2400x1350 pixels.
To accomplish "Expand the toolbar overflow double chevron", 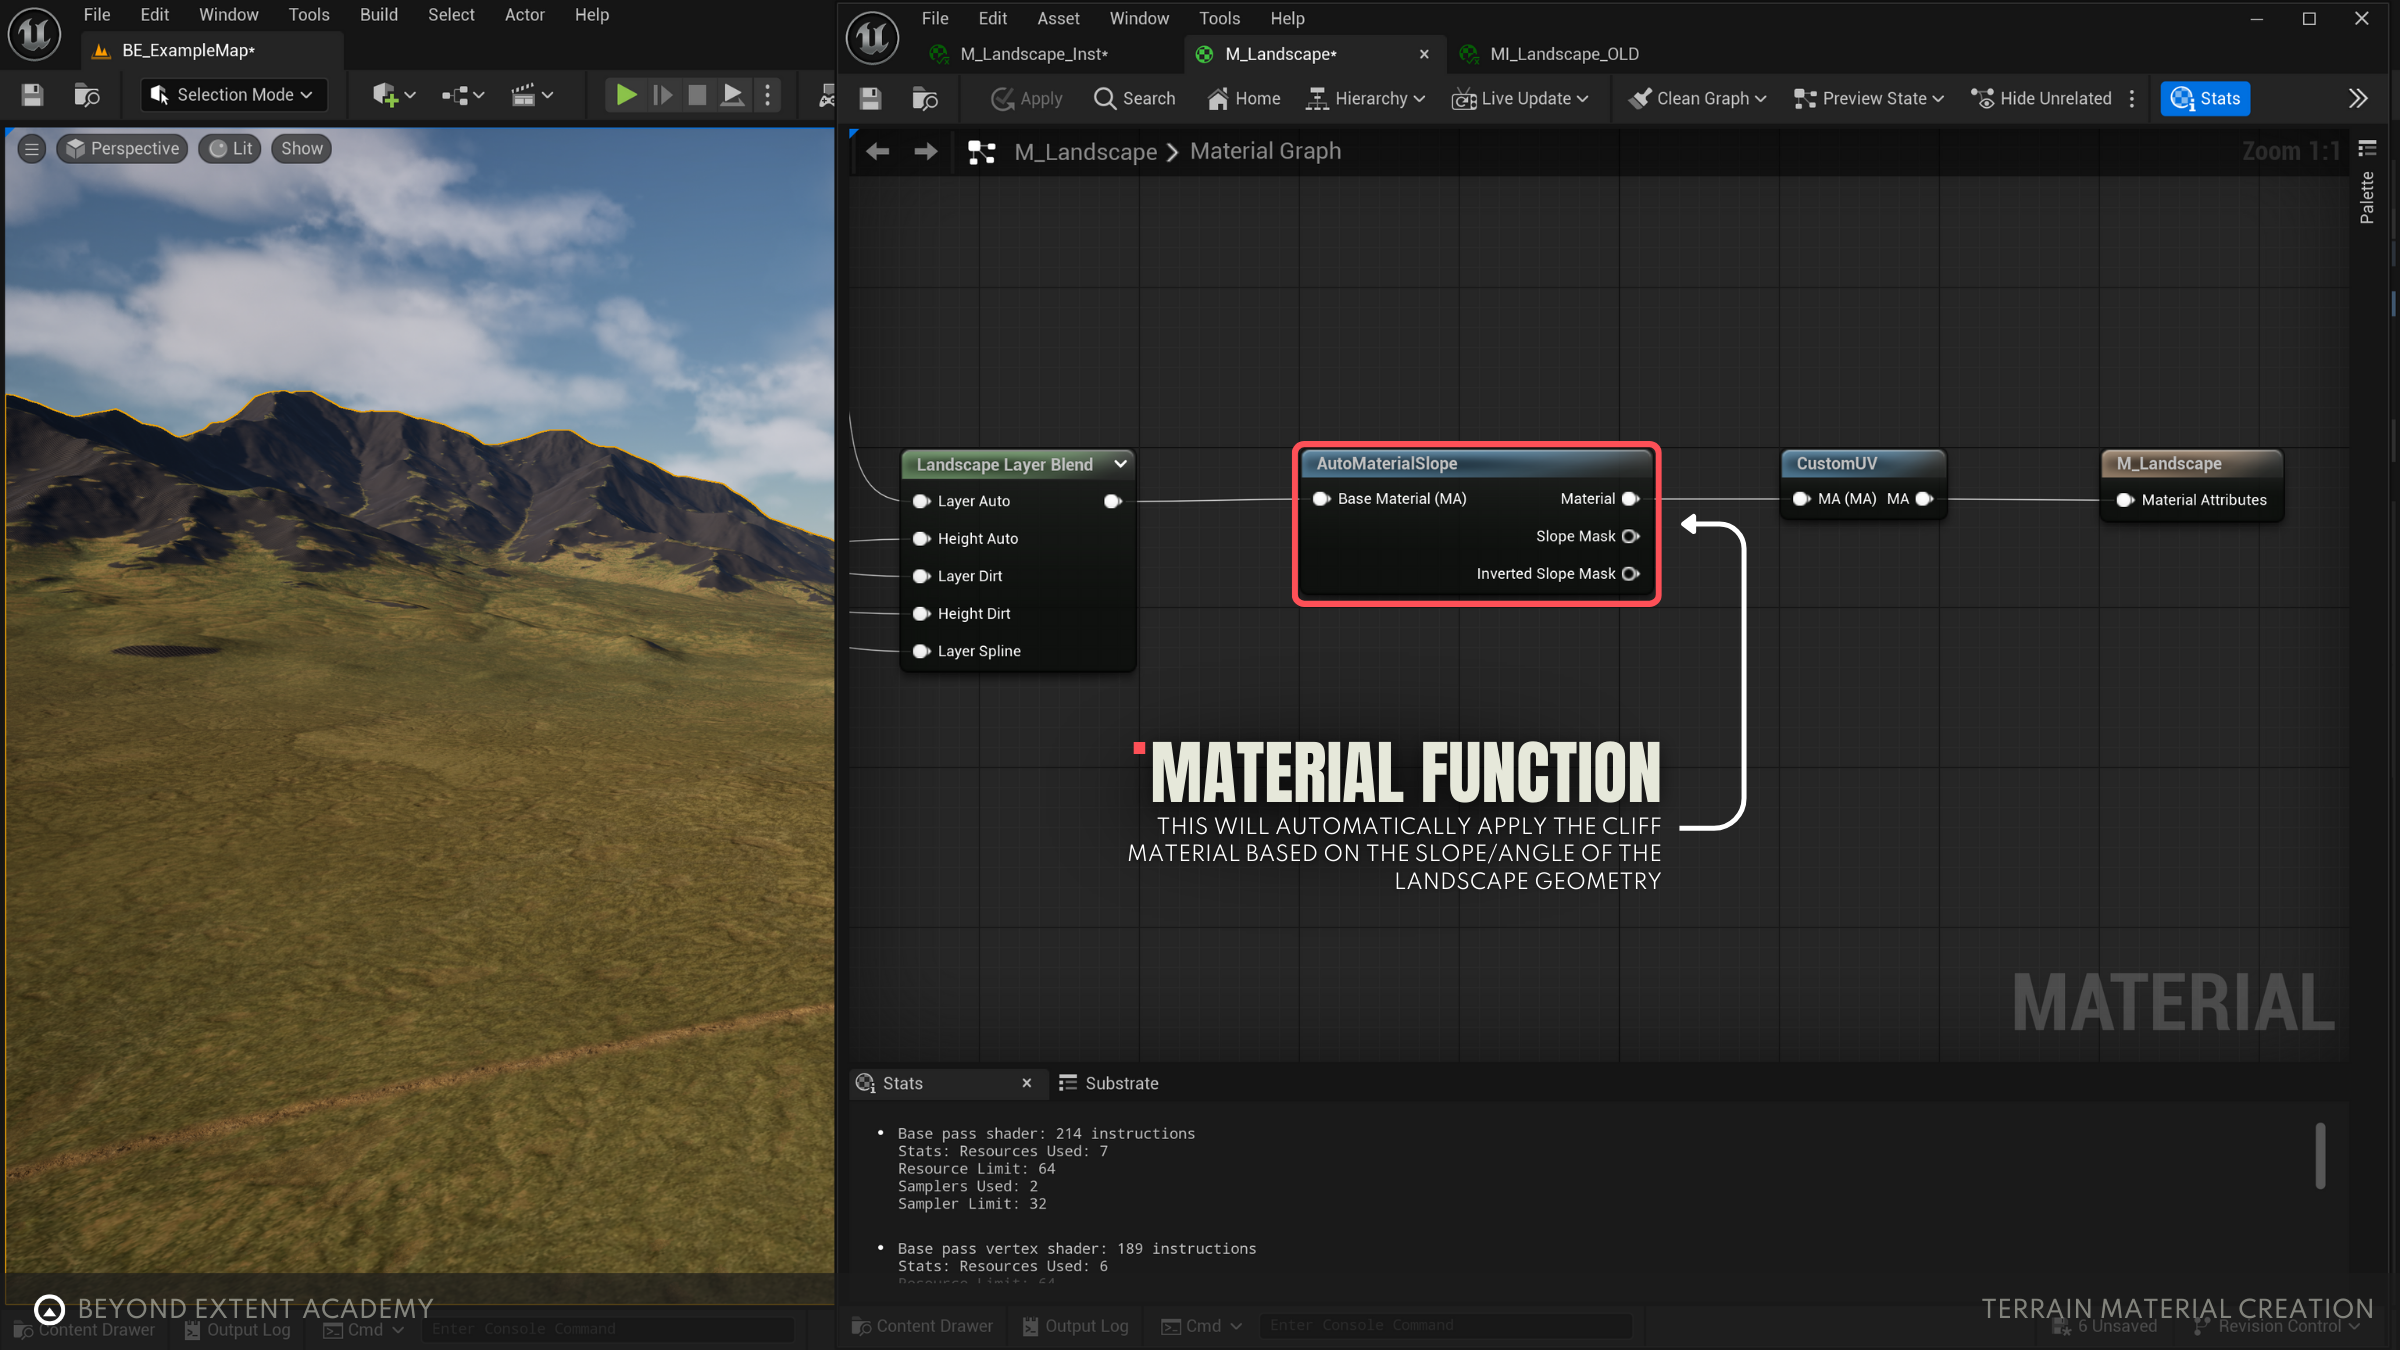I will tap(2358, 98).
